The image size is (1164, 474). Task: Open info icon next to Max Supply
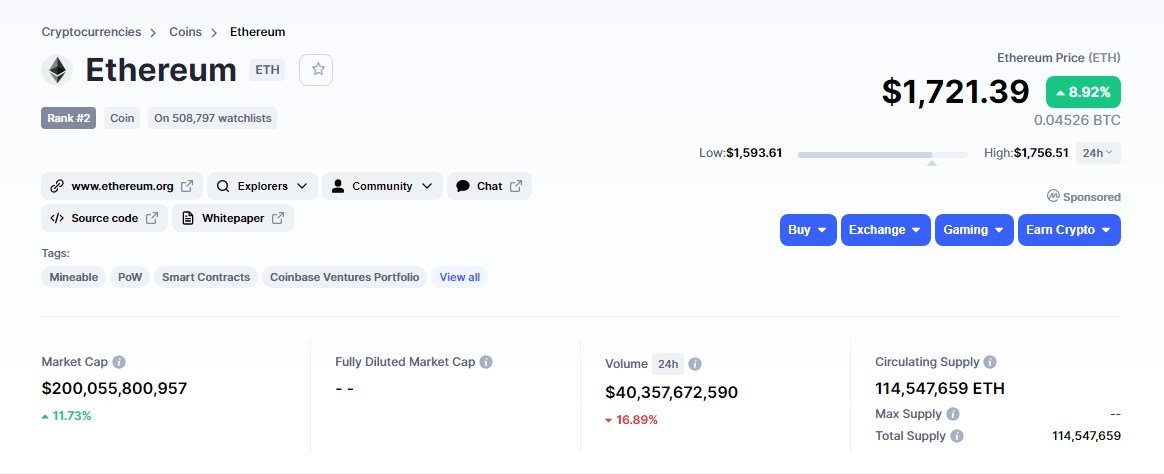pos(953,414)
